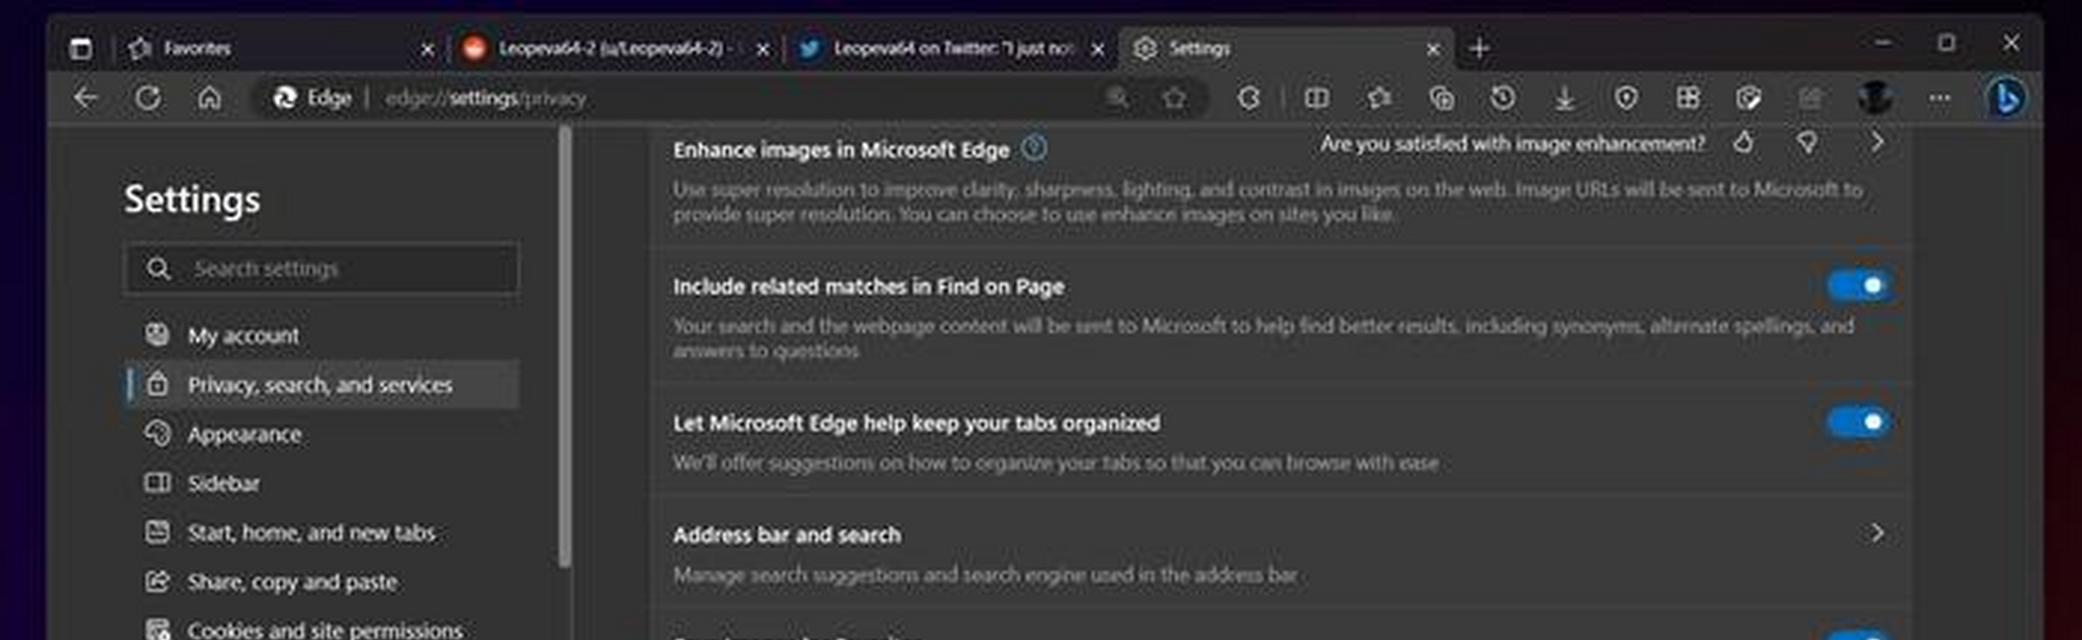Open a new tab with plus button
The height and width of the screenshot is (640, 2082).
pos(1480,48)
